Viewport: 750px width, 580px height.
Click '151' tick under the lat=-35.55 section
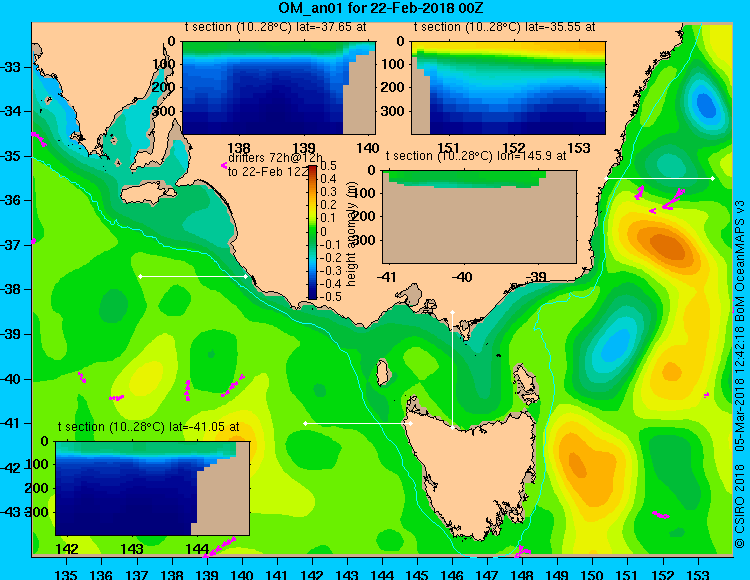(x=448, y=148)
